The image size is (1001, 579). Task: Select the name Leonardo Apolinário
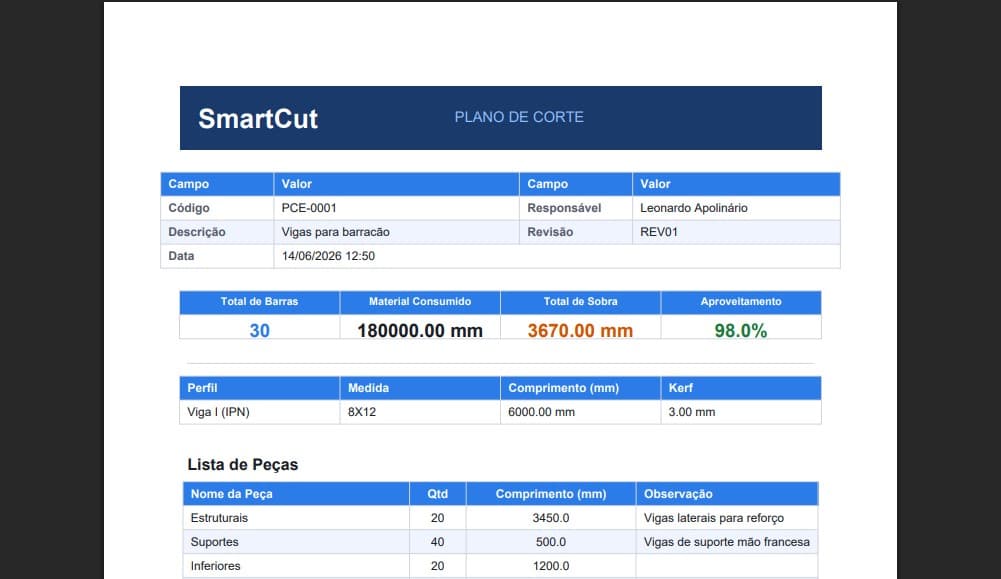pyautogui.click(x=694, y=208)
